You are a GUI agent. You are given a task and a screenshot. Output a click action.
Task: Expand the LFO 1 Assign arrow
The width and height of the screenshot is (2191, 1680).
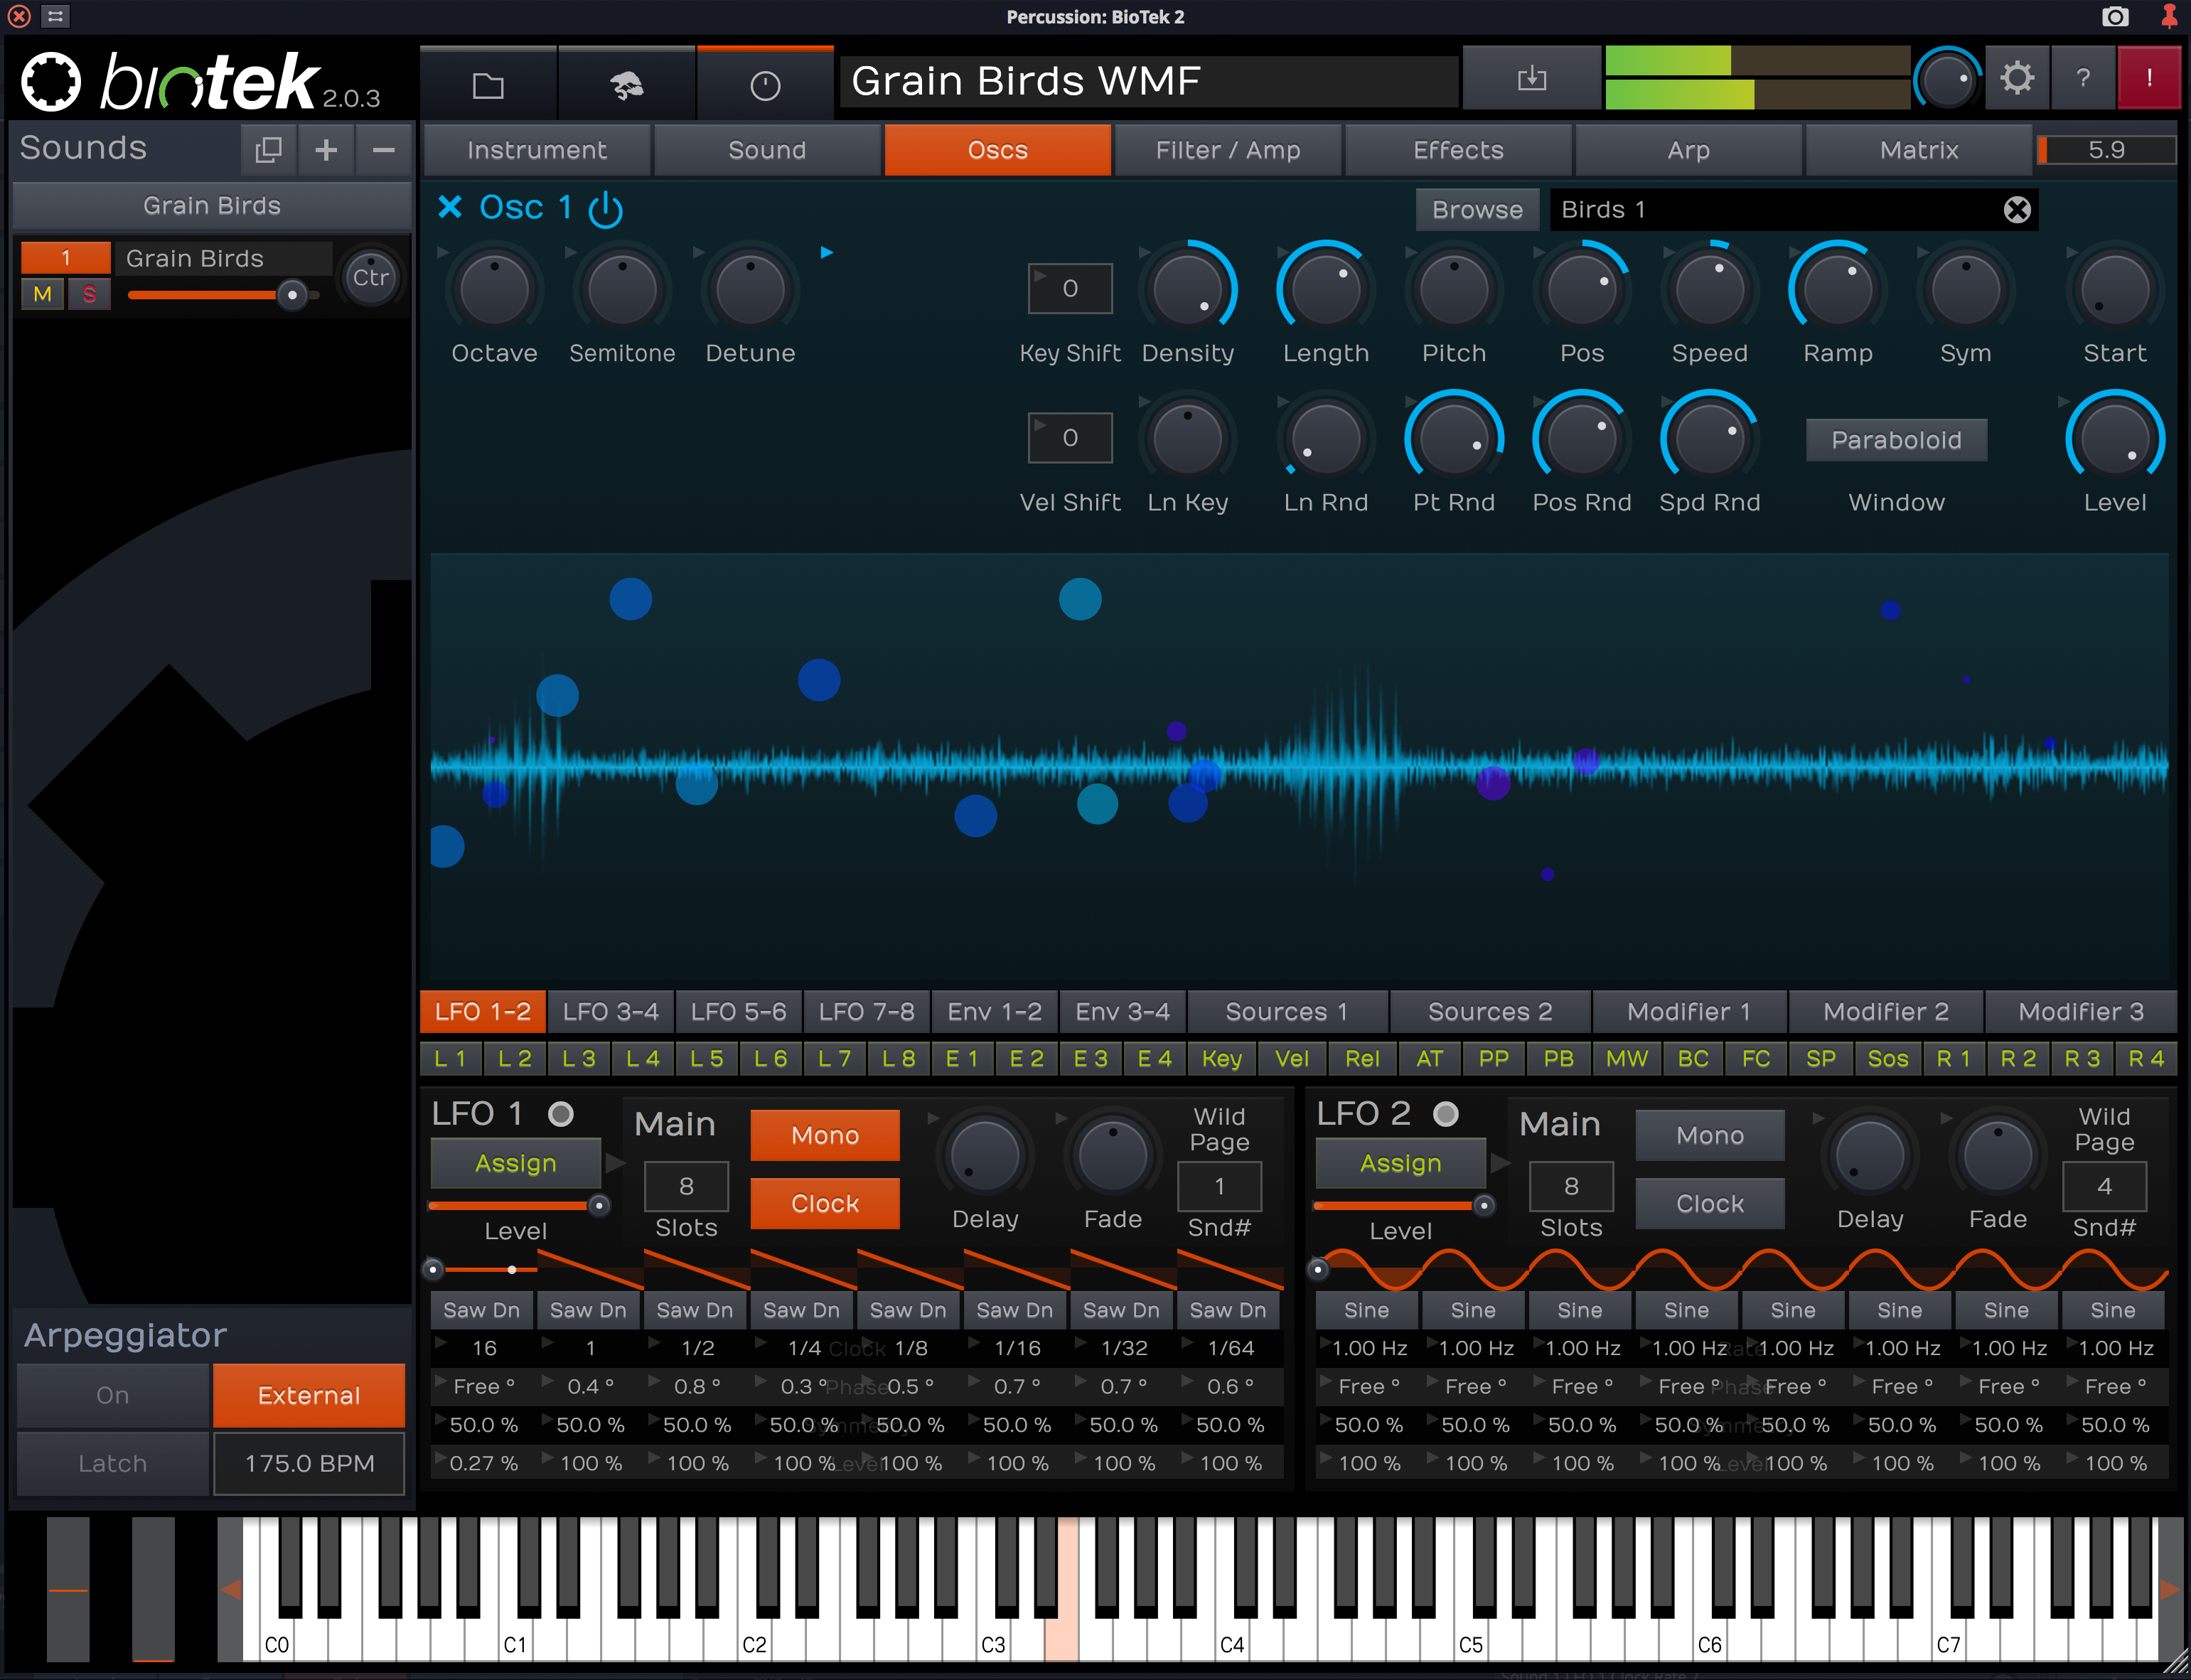pos(614,1163)
